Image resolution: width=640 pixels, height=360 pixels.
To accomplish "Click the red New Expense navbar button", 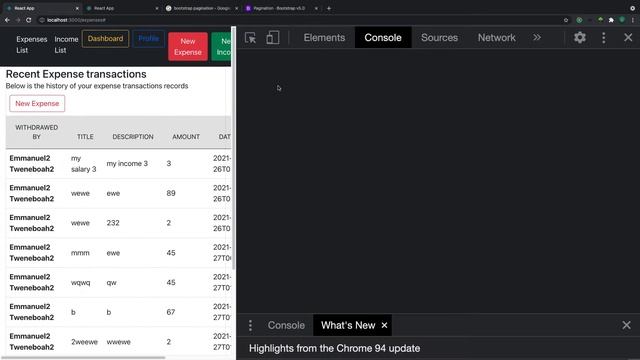I will pos(188,47).
